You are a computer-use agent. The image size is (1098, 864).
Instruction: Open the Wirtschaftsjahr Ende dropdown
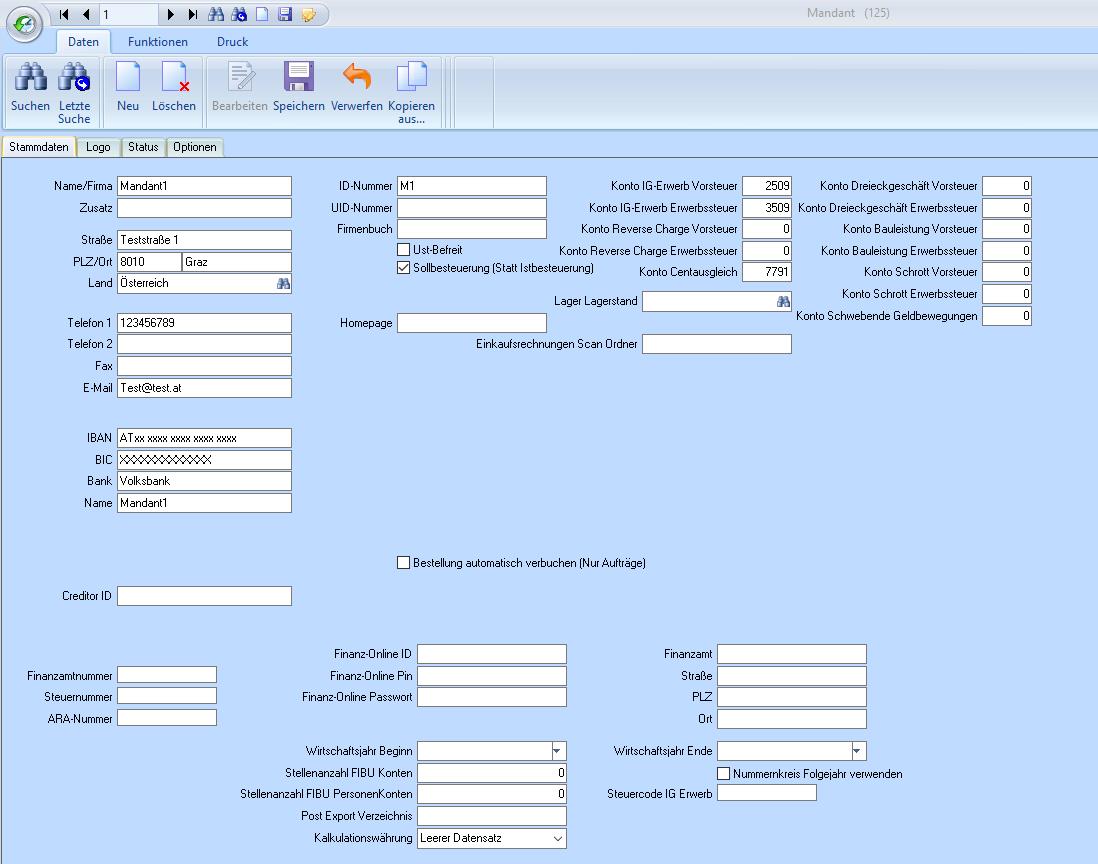pyautogui.click(x=857, y=751)
